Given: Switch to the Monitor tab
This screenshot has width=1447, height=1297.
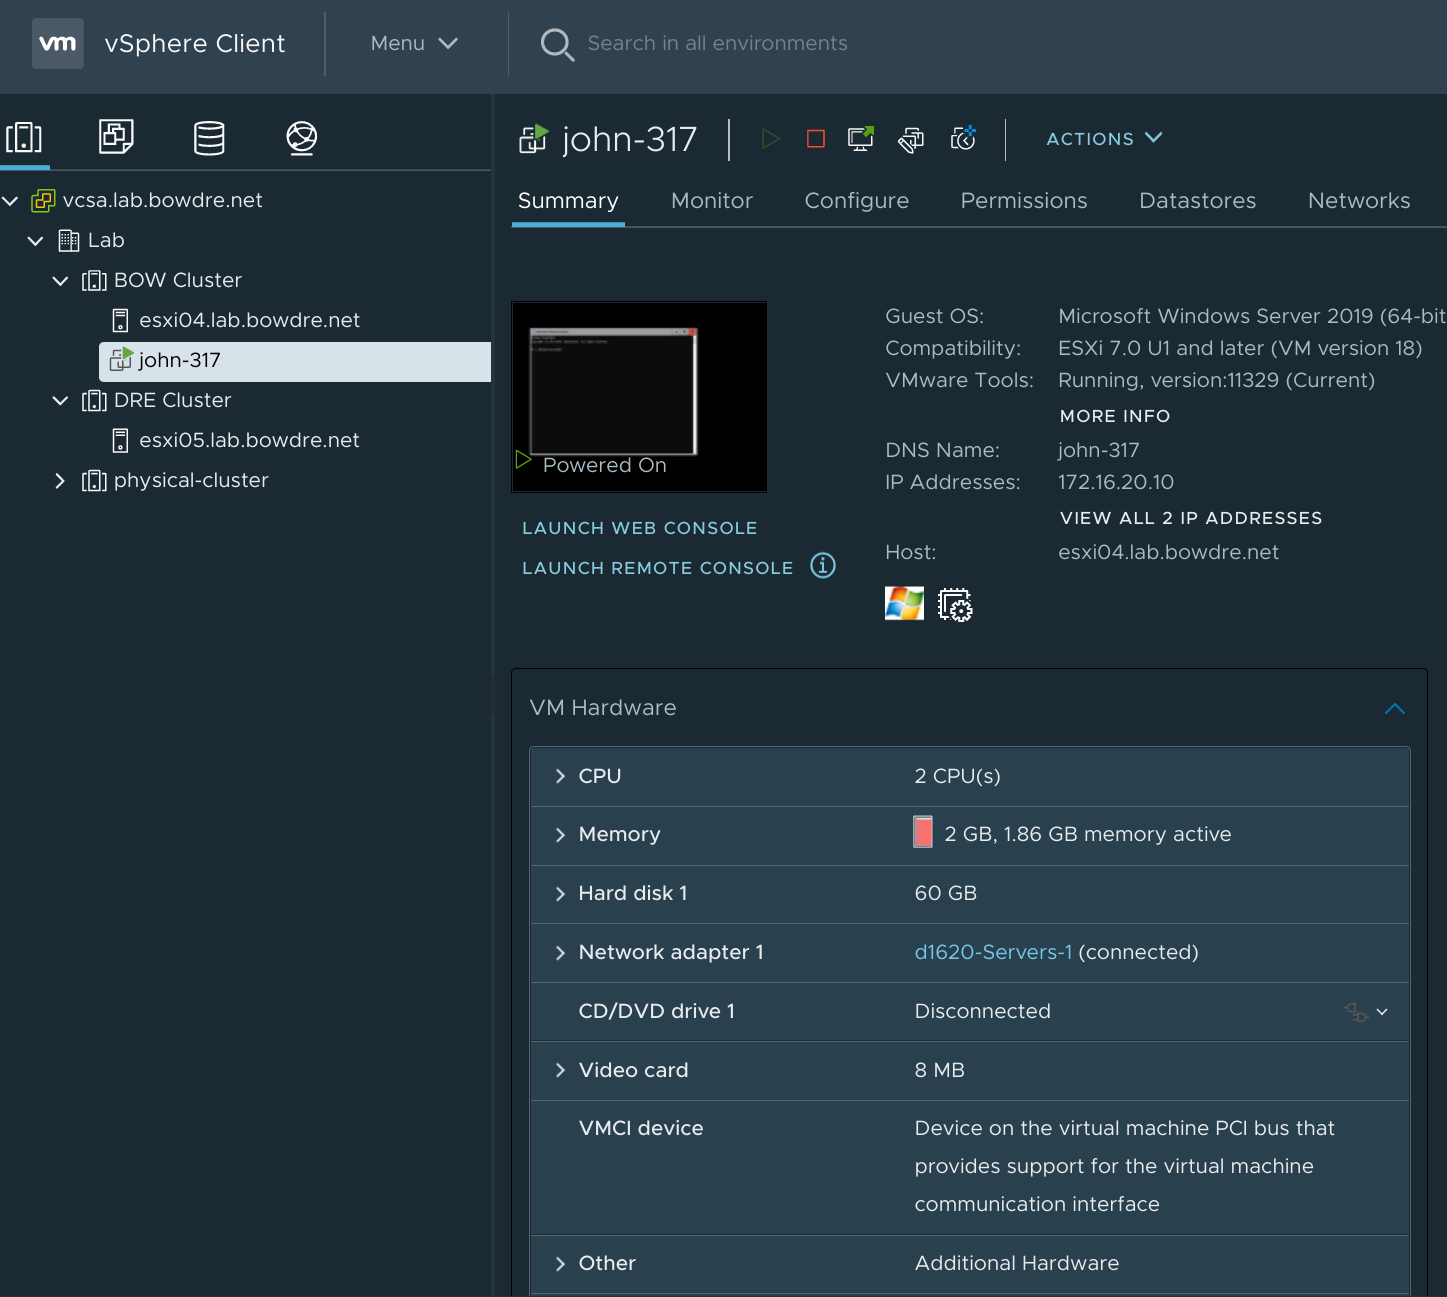Looking at the screenshot, I should (x=712, y=201).
